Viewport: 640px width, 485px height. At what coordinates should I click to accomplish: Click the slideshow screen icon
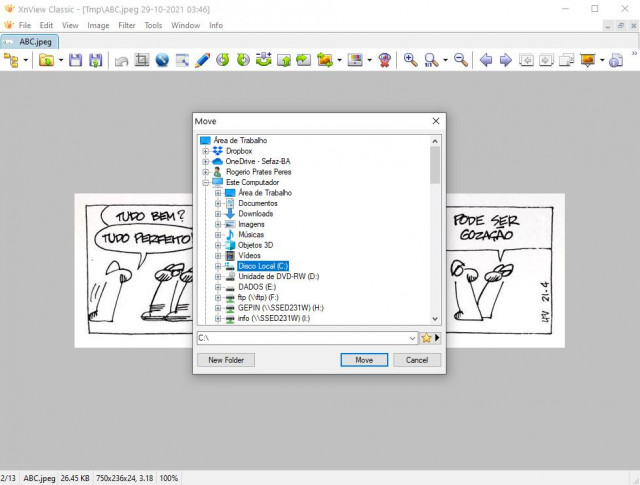(x=588, y=60)
